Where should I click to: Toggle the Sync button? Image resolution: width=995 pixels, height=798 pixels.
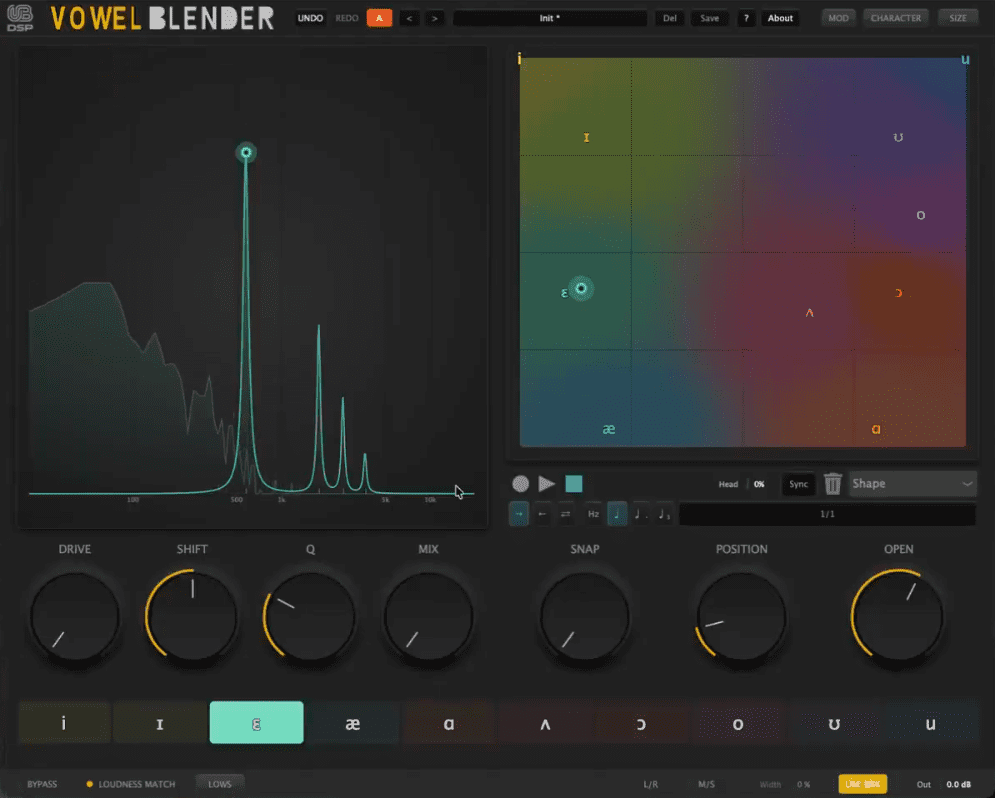[x=798, y=484]
